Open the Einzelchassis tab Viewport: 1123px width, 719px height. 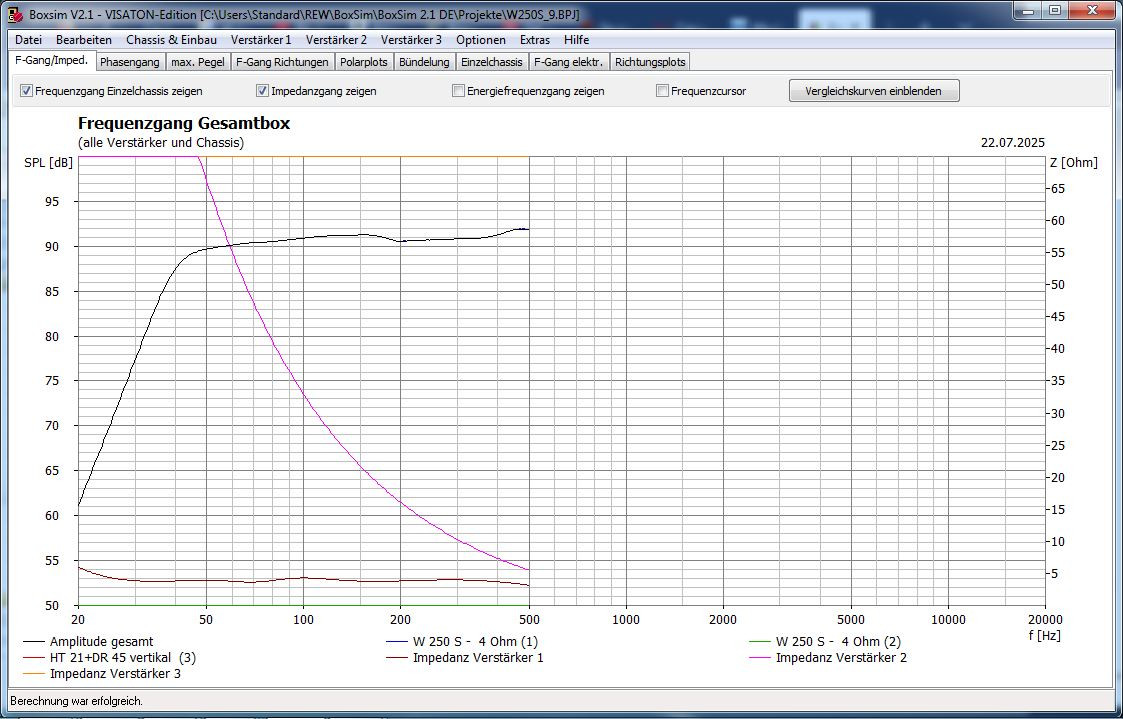click(x=491, y=62)
